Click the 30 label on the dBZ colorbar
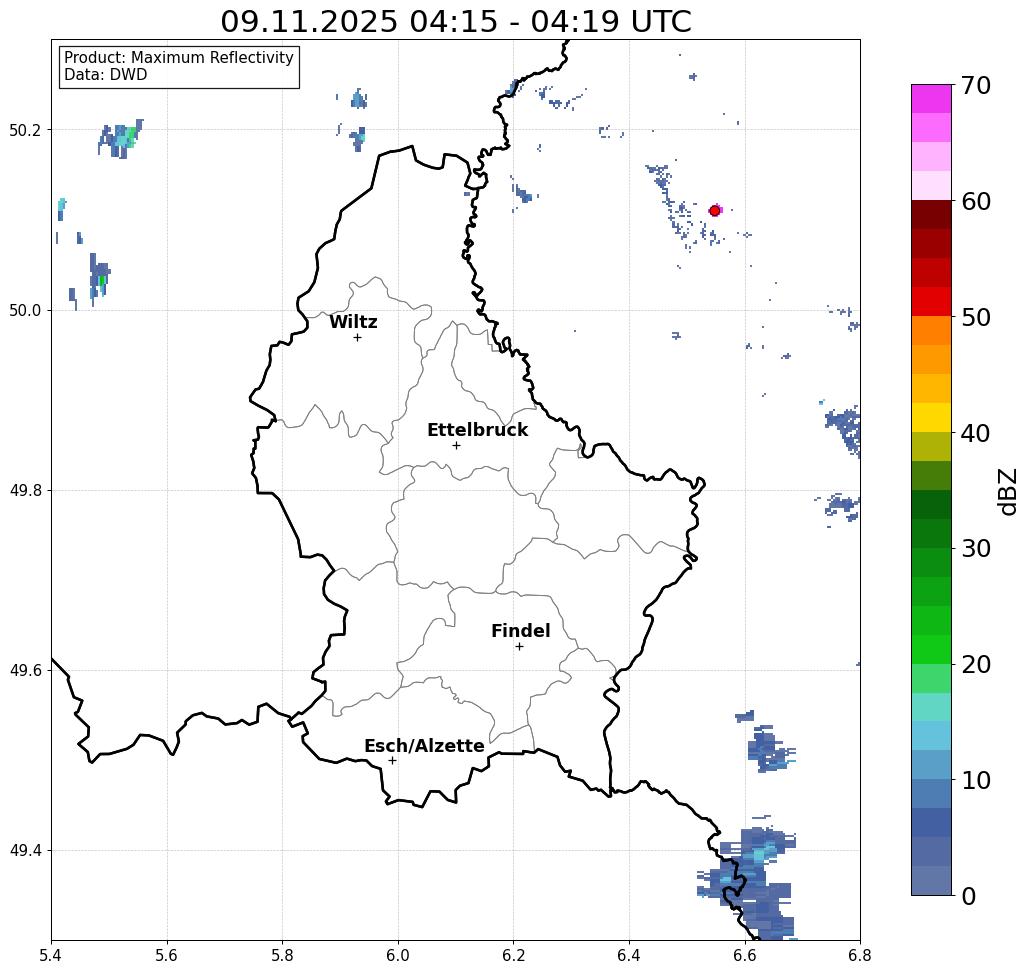 click(975, 548)
